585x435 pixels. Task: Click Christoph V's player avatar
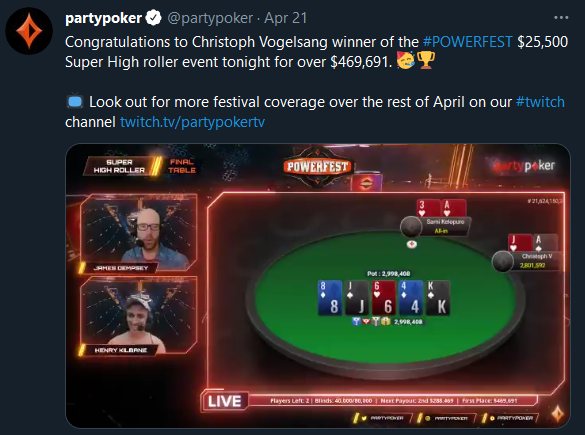coord(502,261)
